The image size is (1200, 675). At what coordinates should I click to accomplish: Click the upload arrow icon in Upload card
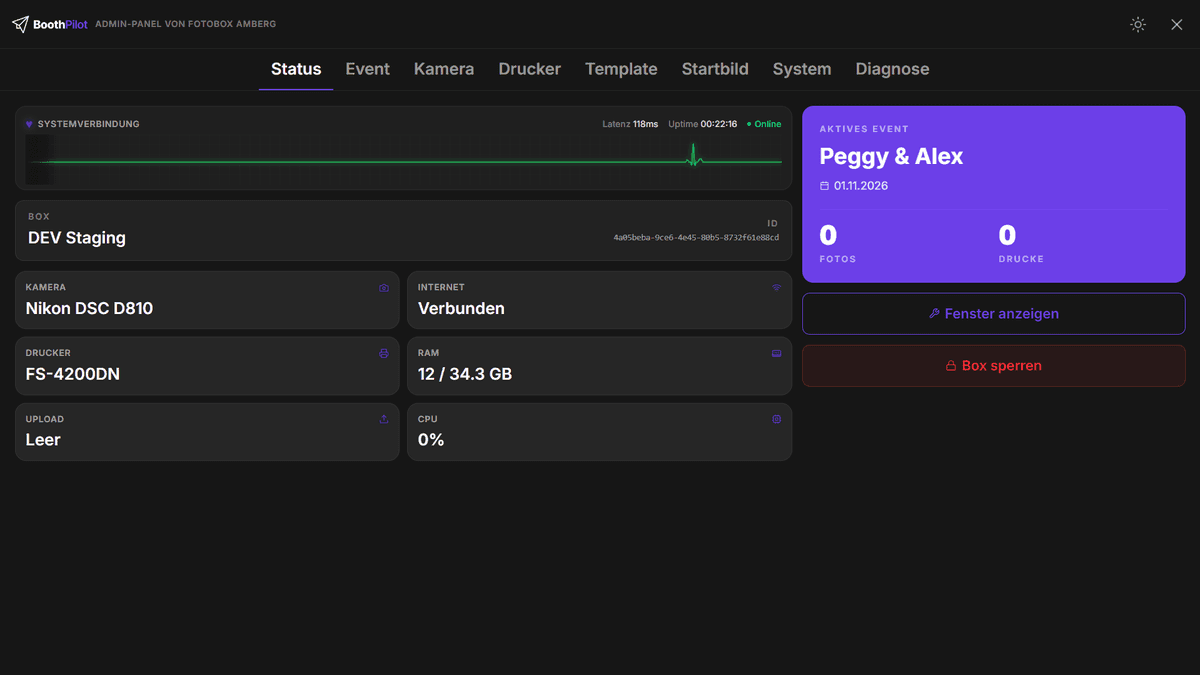pos(384,419)
